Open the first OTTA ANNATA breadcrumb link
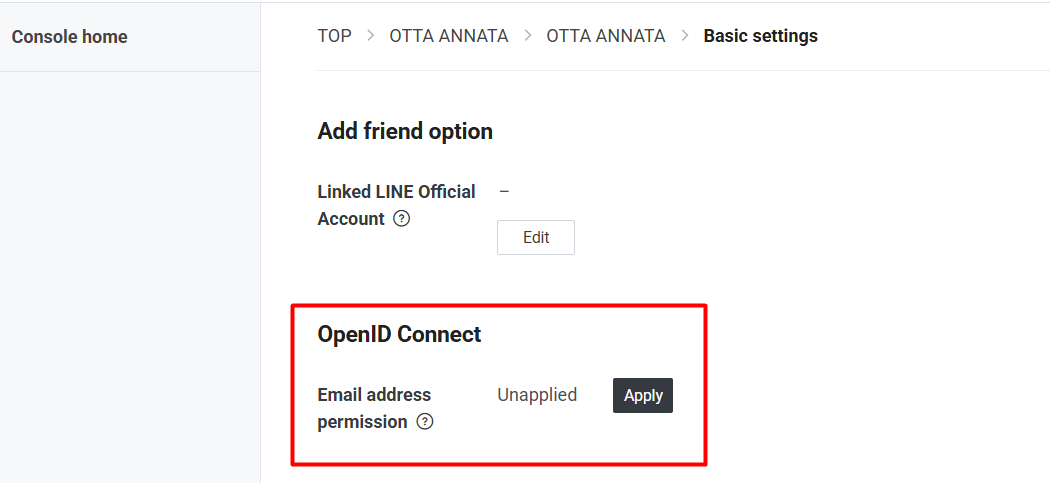This screenshot has height=483, width=1050. click(448, 36)
